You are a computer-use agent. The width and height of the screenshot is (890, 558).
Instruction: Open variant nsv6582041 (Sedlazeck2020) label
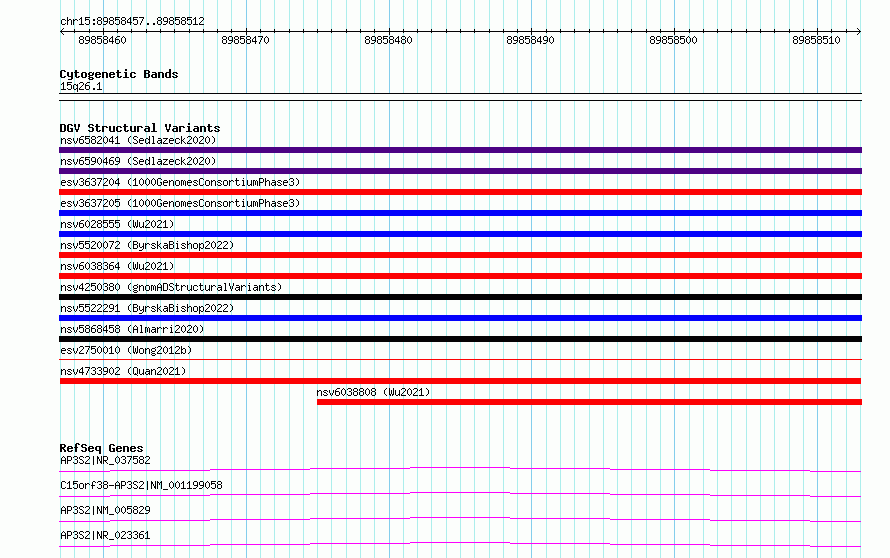[138, 140]
